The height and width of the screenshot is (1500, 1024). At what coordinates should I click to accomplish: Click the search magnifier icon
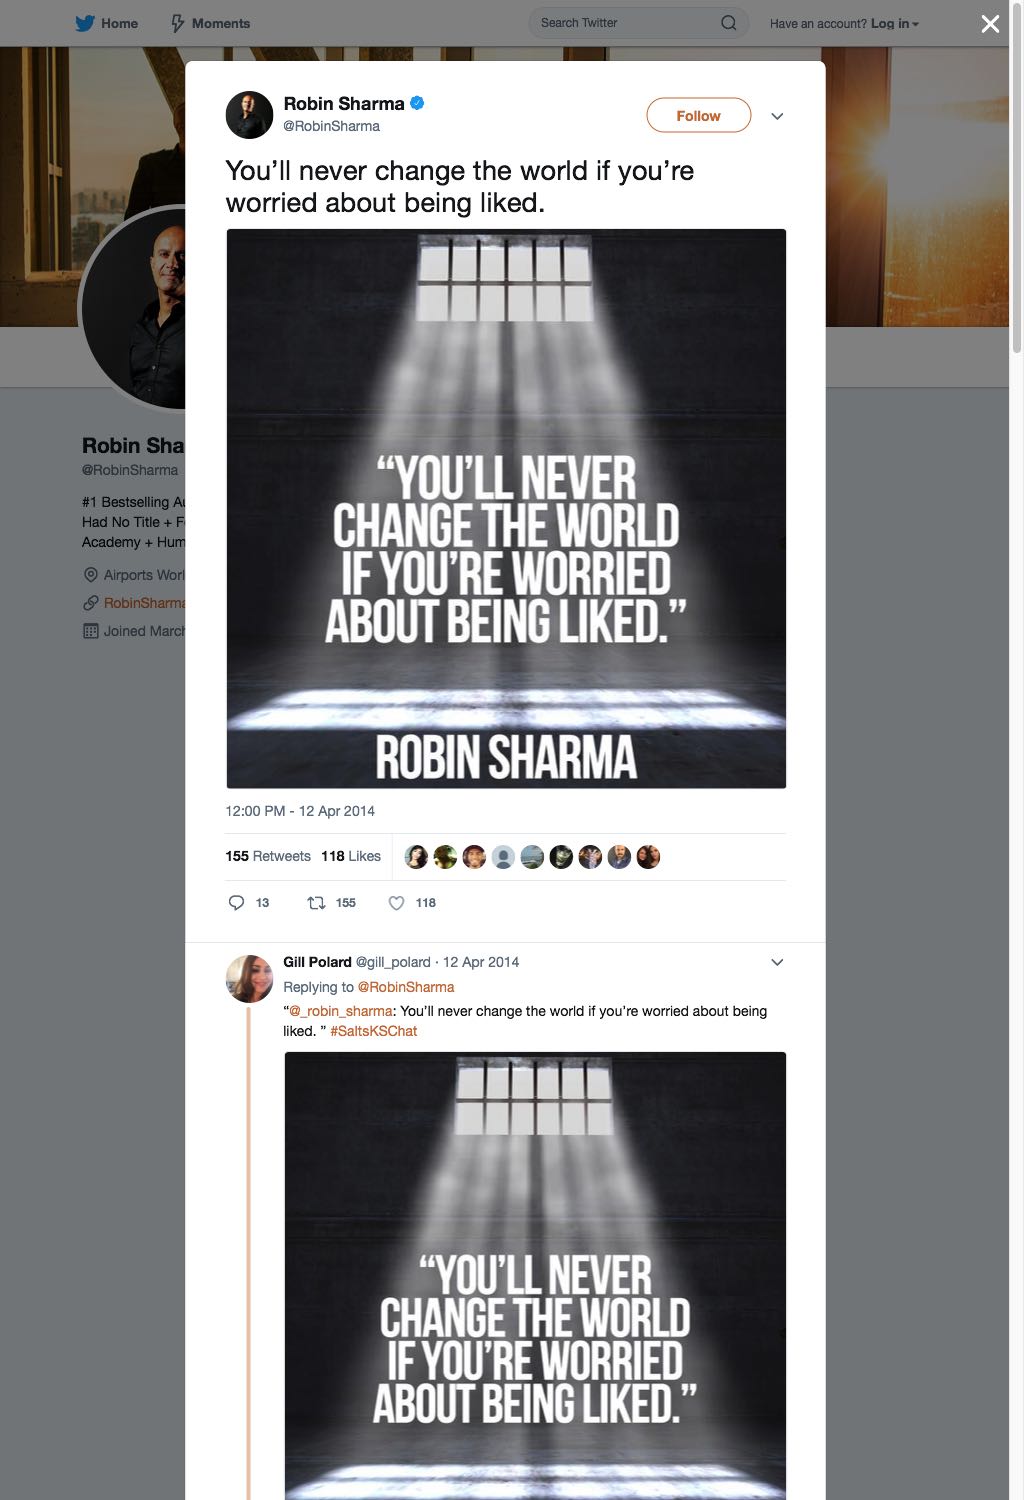point(729,23)
